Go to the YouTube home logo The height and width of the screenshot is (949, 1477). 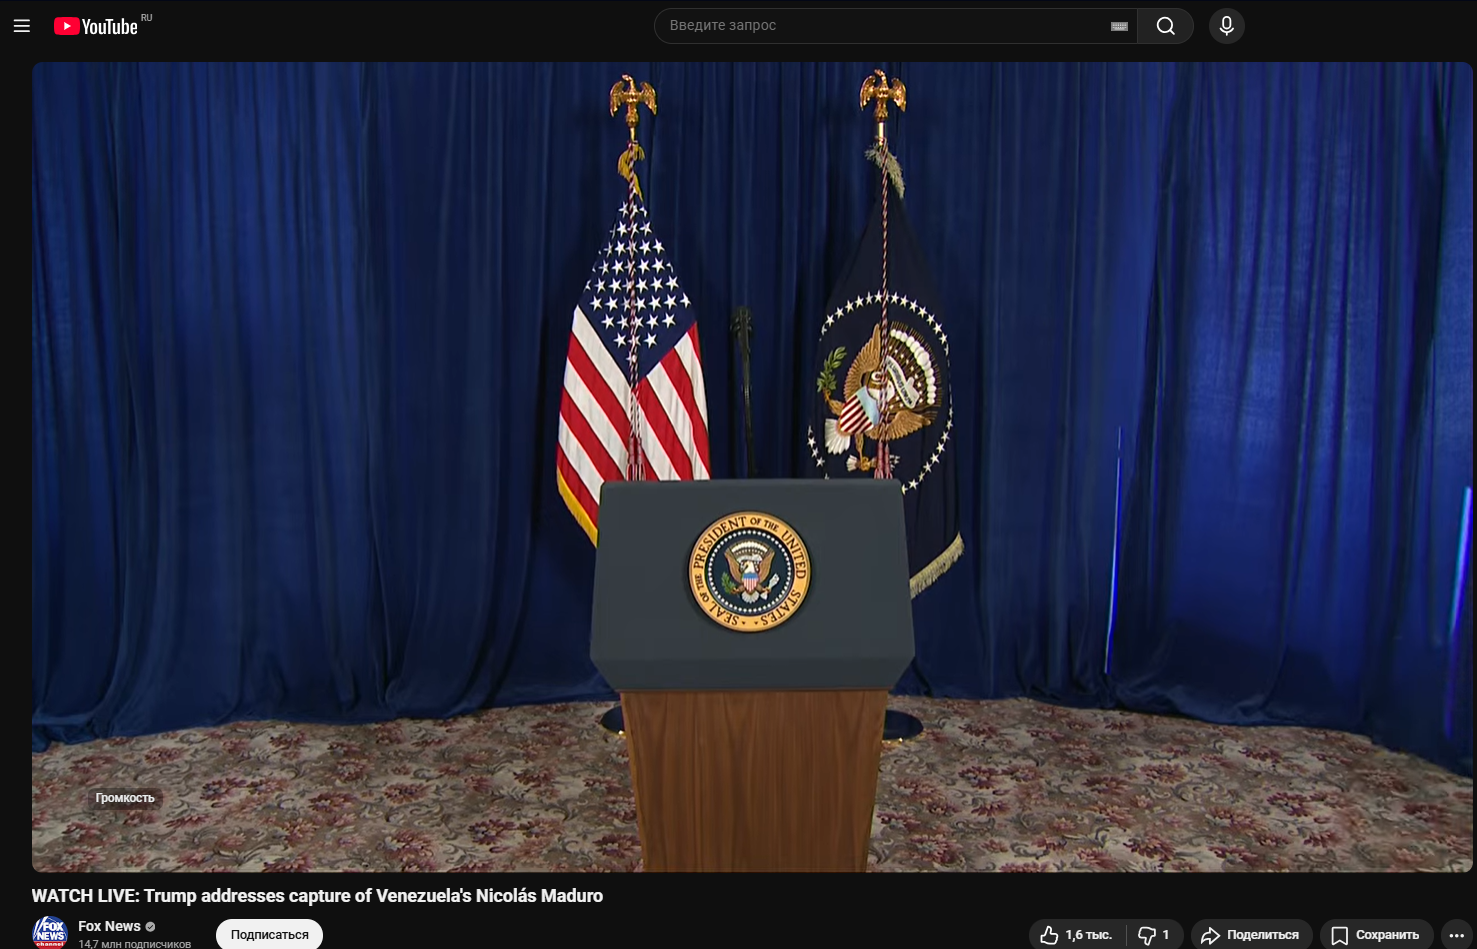(96, 26)
